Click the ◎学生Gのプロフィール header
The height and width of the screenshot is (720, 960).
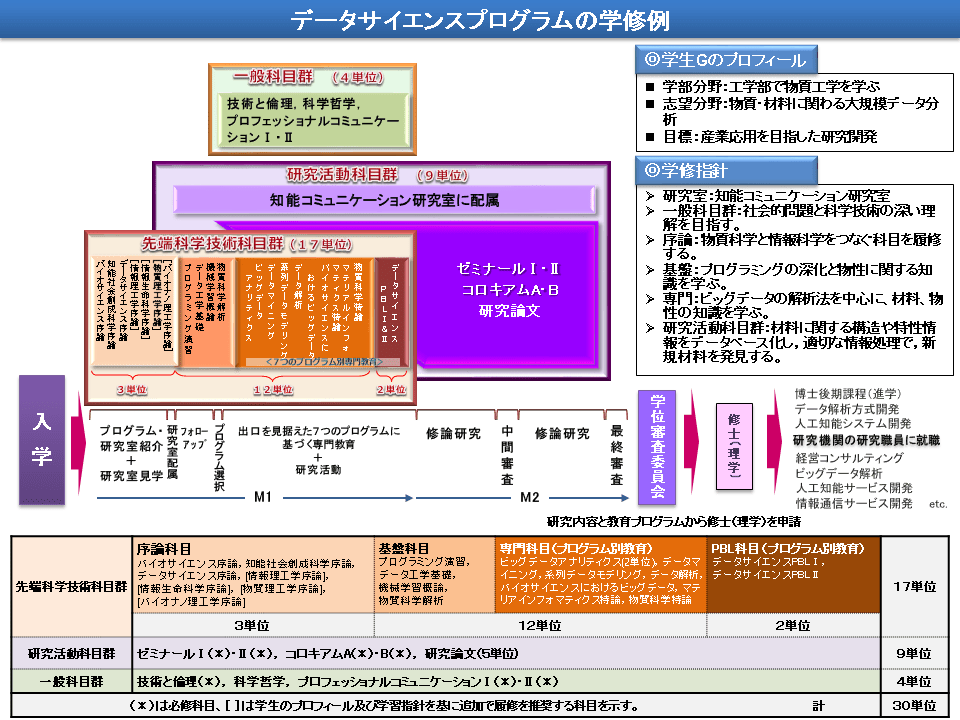click(x=726, y=60)
